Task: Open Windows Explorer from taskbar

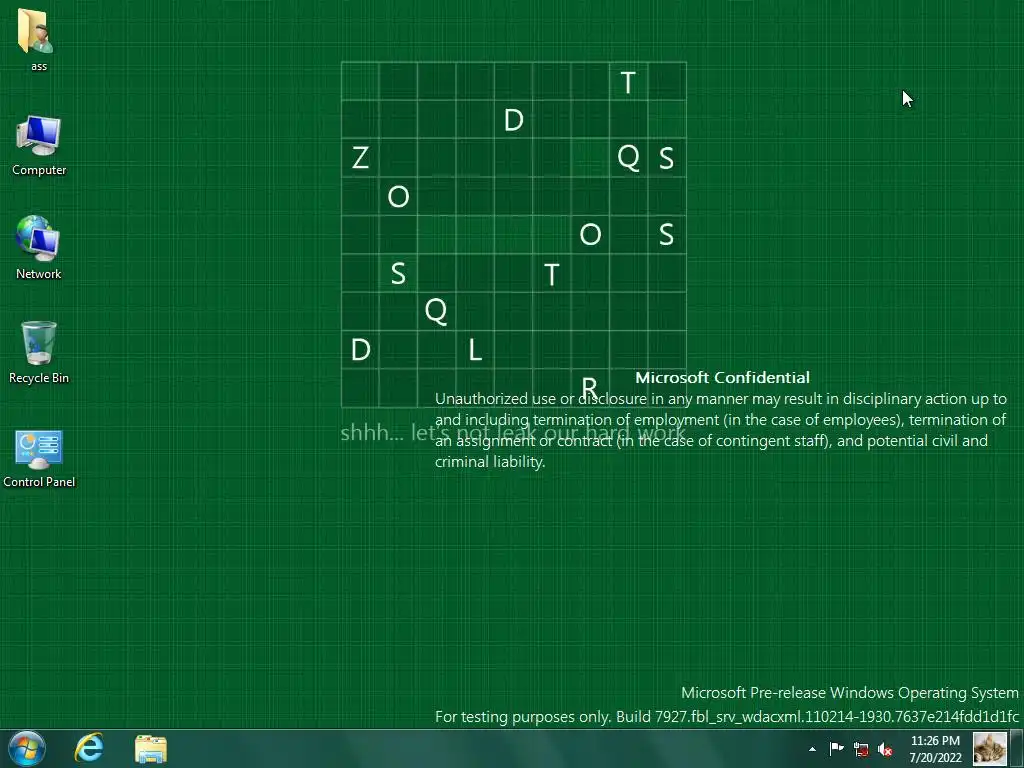Action: [151, 748]
